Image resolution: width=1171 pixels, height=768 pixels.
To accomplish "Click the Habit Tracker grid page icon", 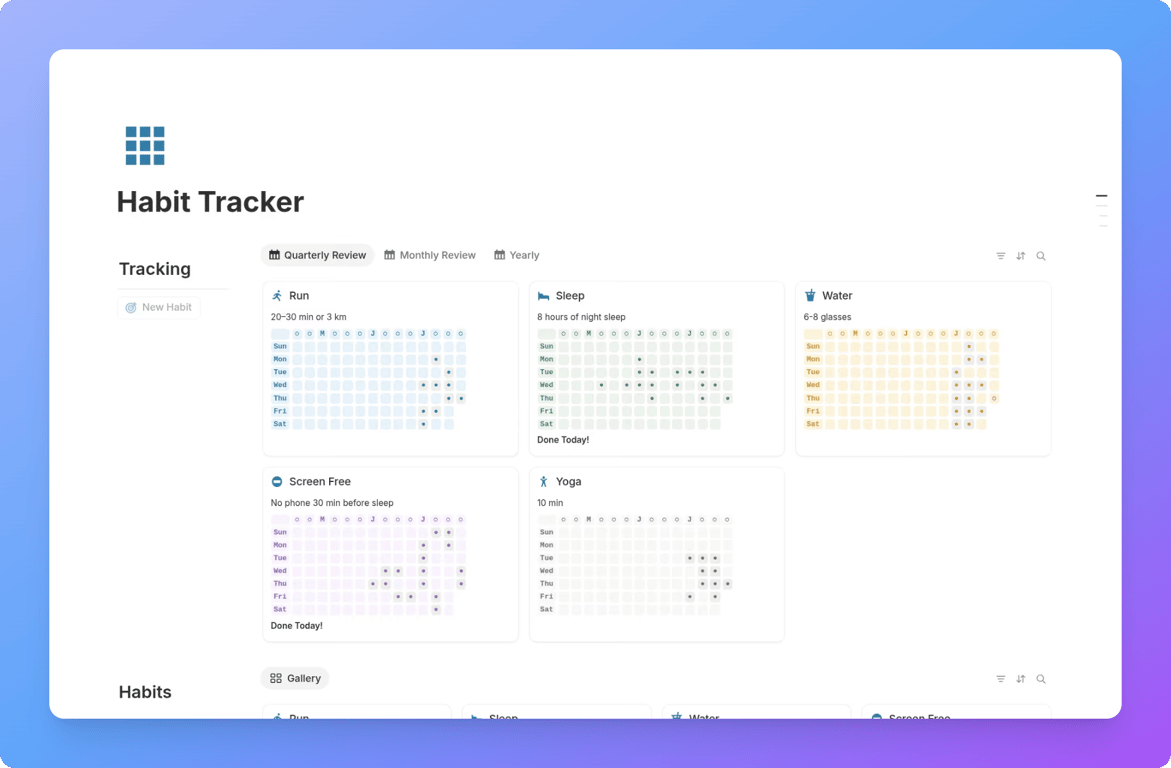I will [x=144, y=145].
